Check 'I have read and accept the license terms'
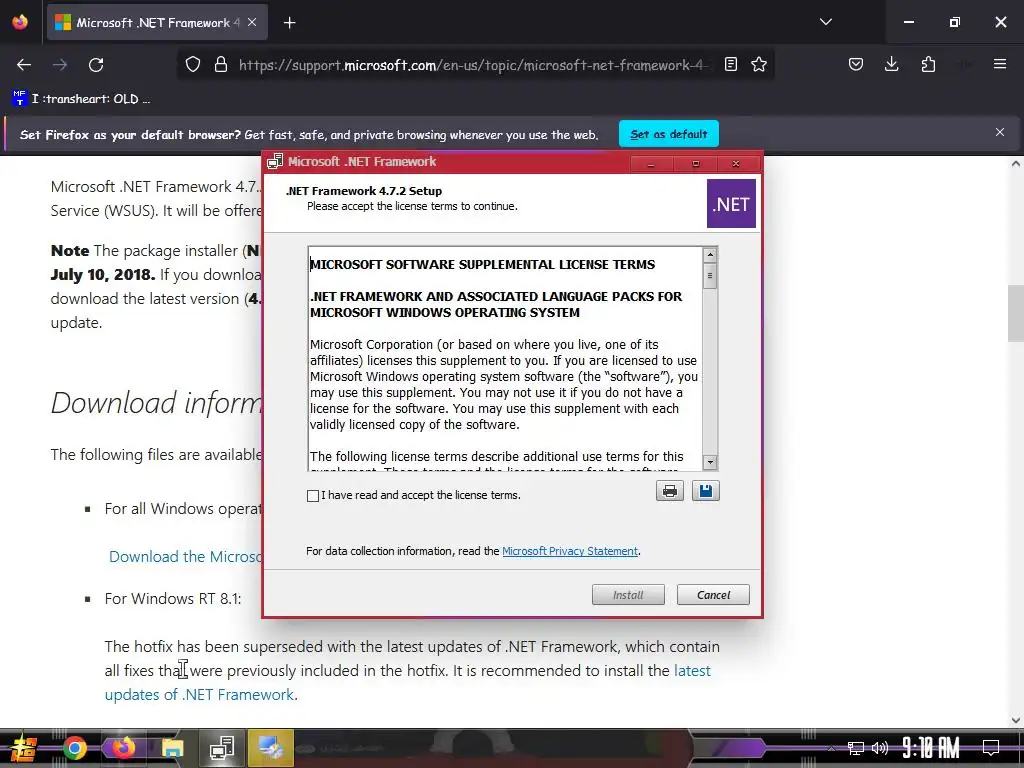Screen dimensions: 1024x768 pos(313,496)
